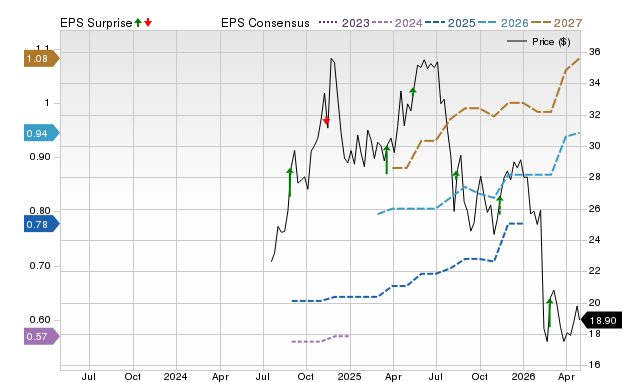Click the 2026 x-axis label

click(x=523, y=376)
